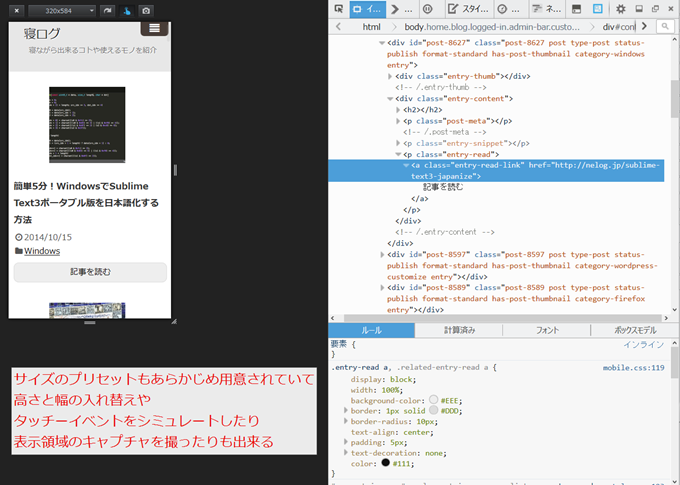Collapse the entry-read paragraph node
This screenshot has width=680, height=485.
[x=398, y=154]
